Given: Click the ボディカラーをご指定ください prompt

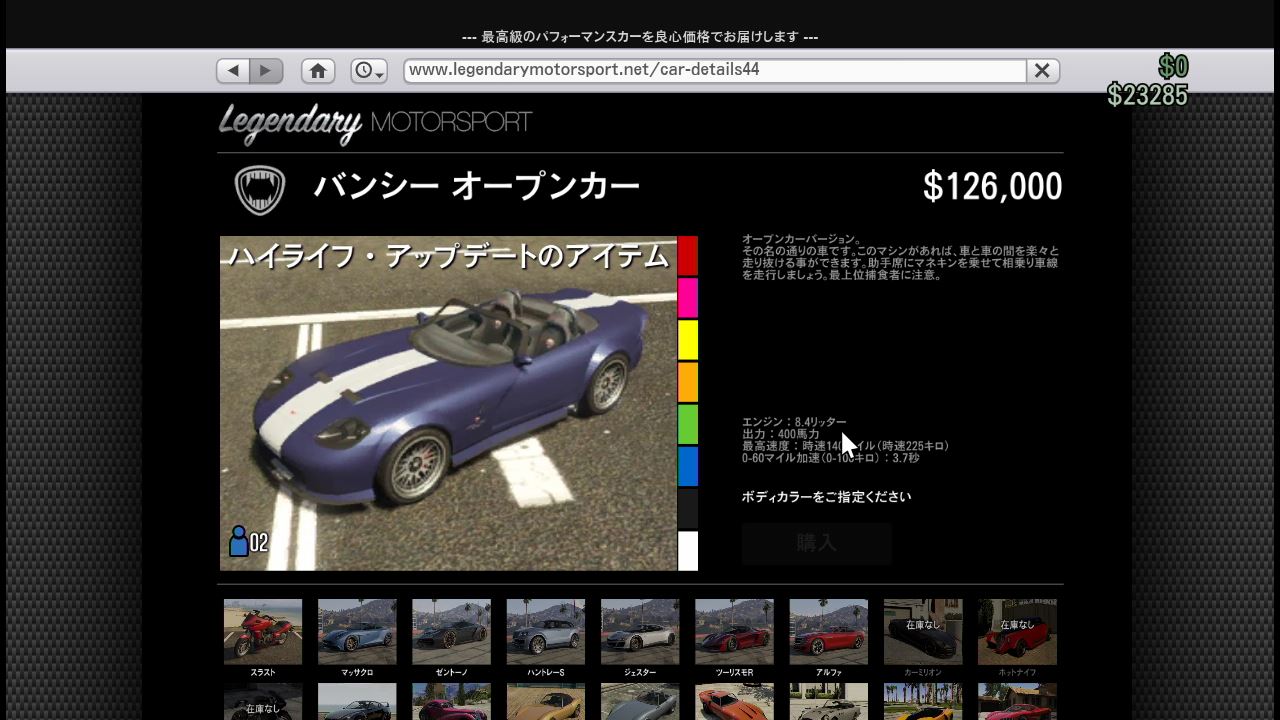Looking at the screenshot, I should [826, 497].
